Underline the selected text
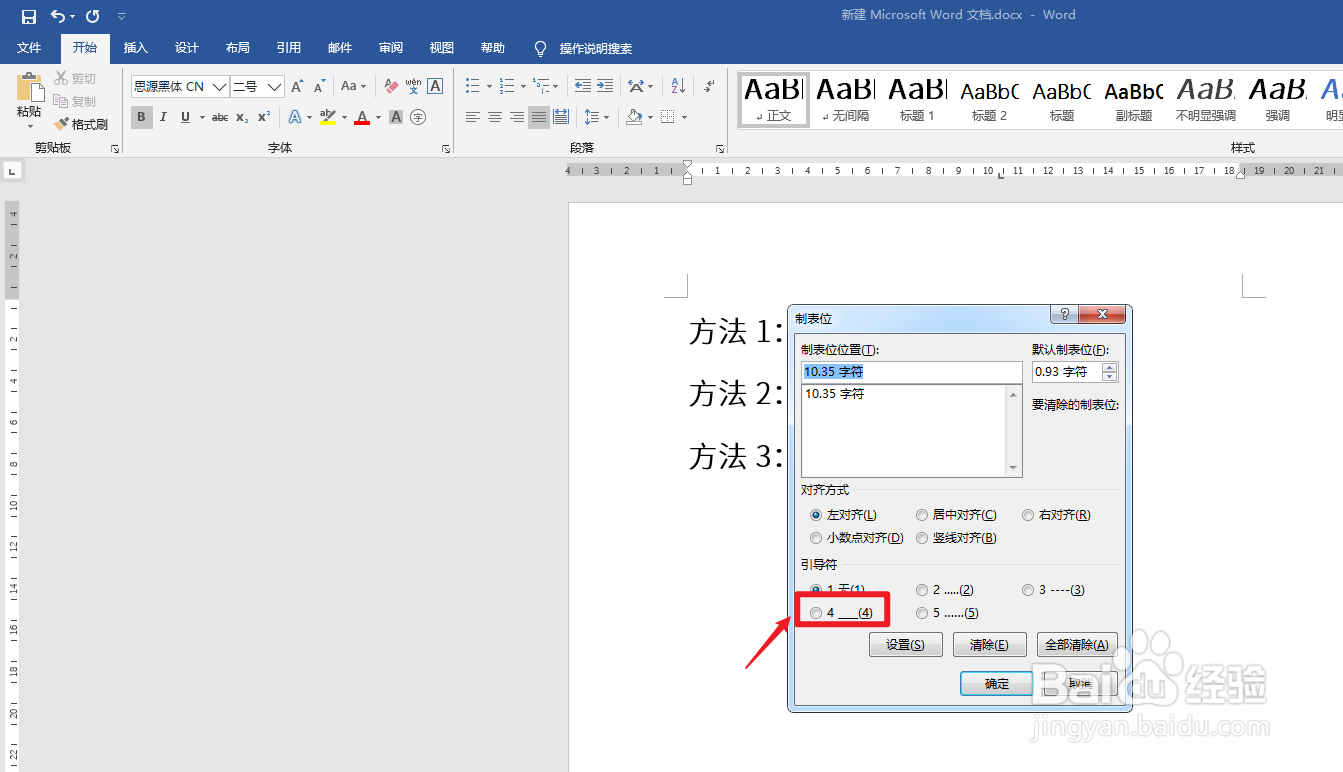The image size is (1343, 772). 185,117
